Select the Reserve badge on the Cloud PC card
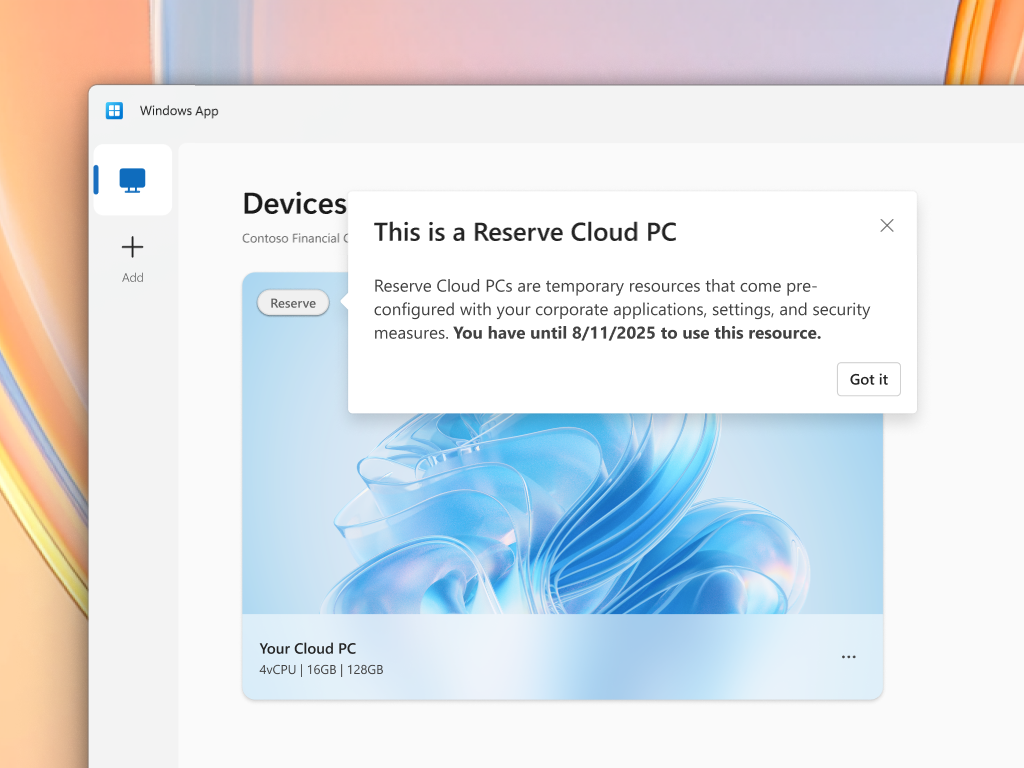 [292, 302]
